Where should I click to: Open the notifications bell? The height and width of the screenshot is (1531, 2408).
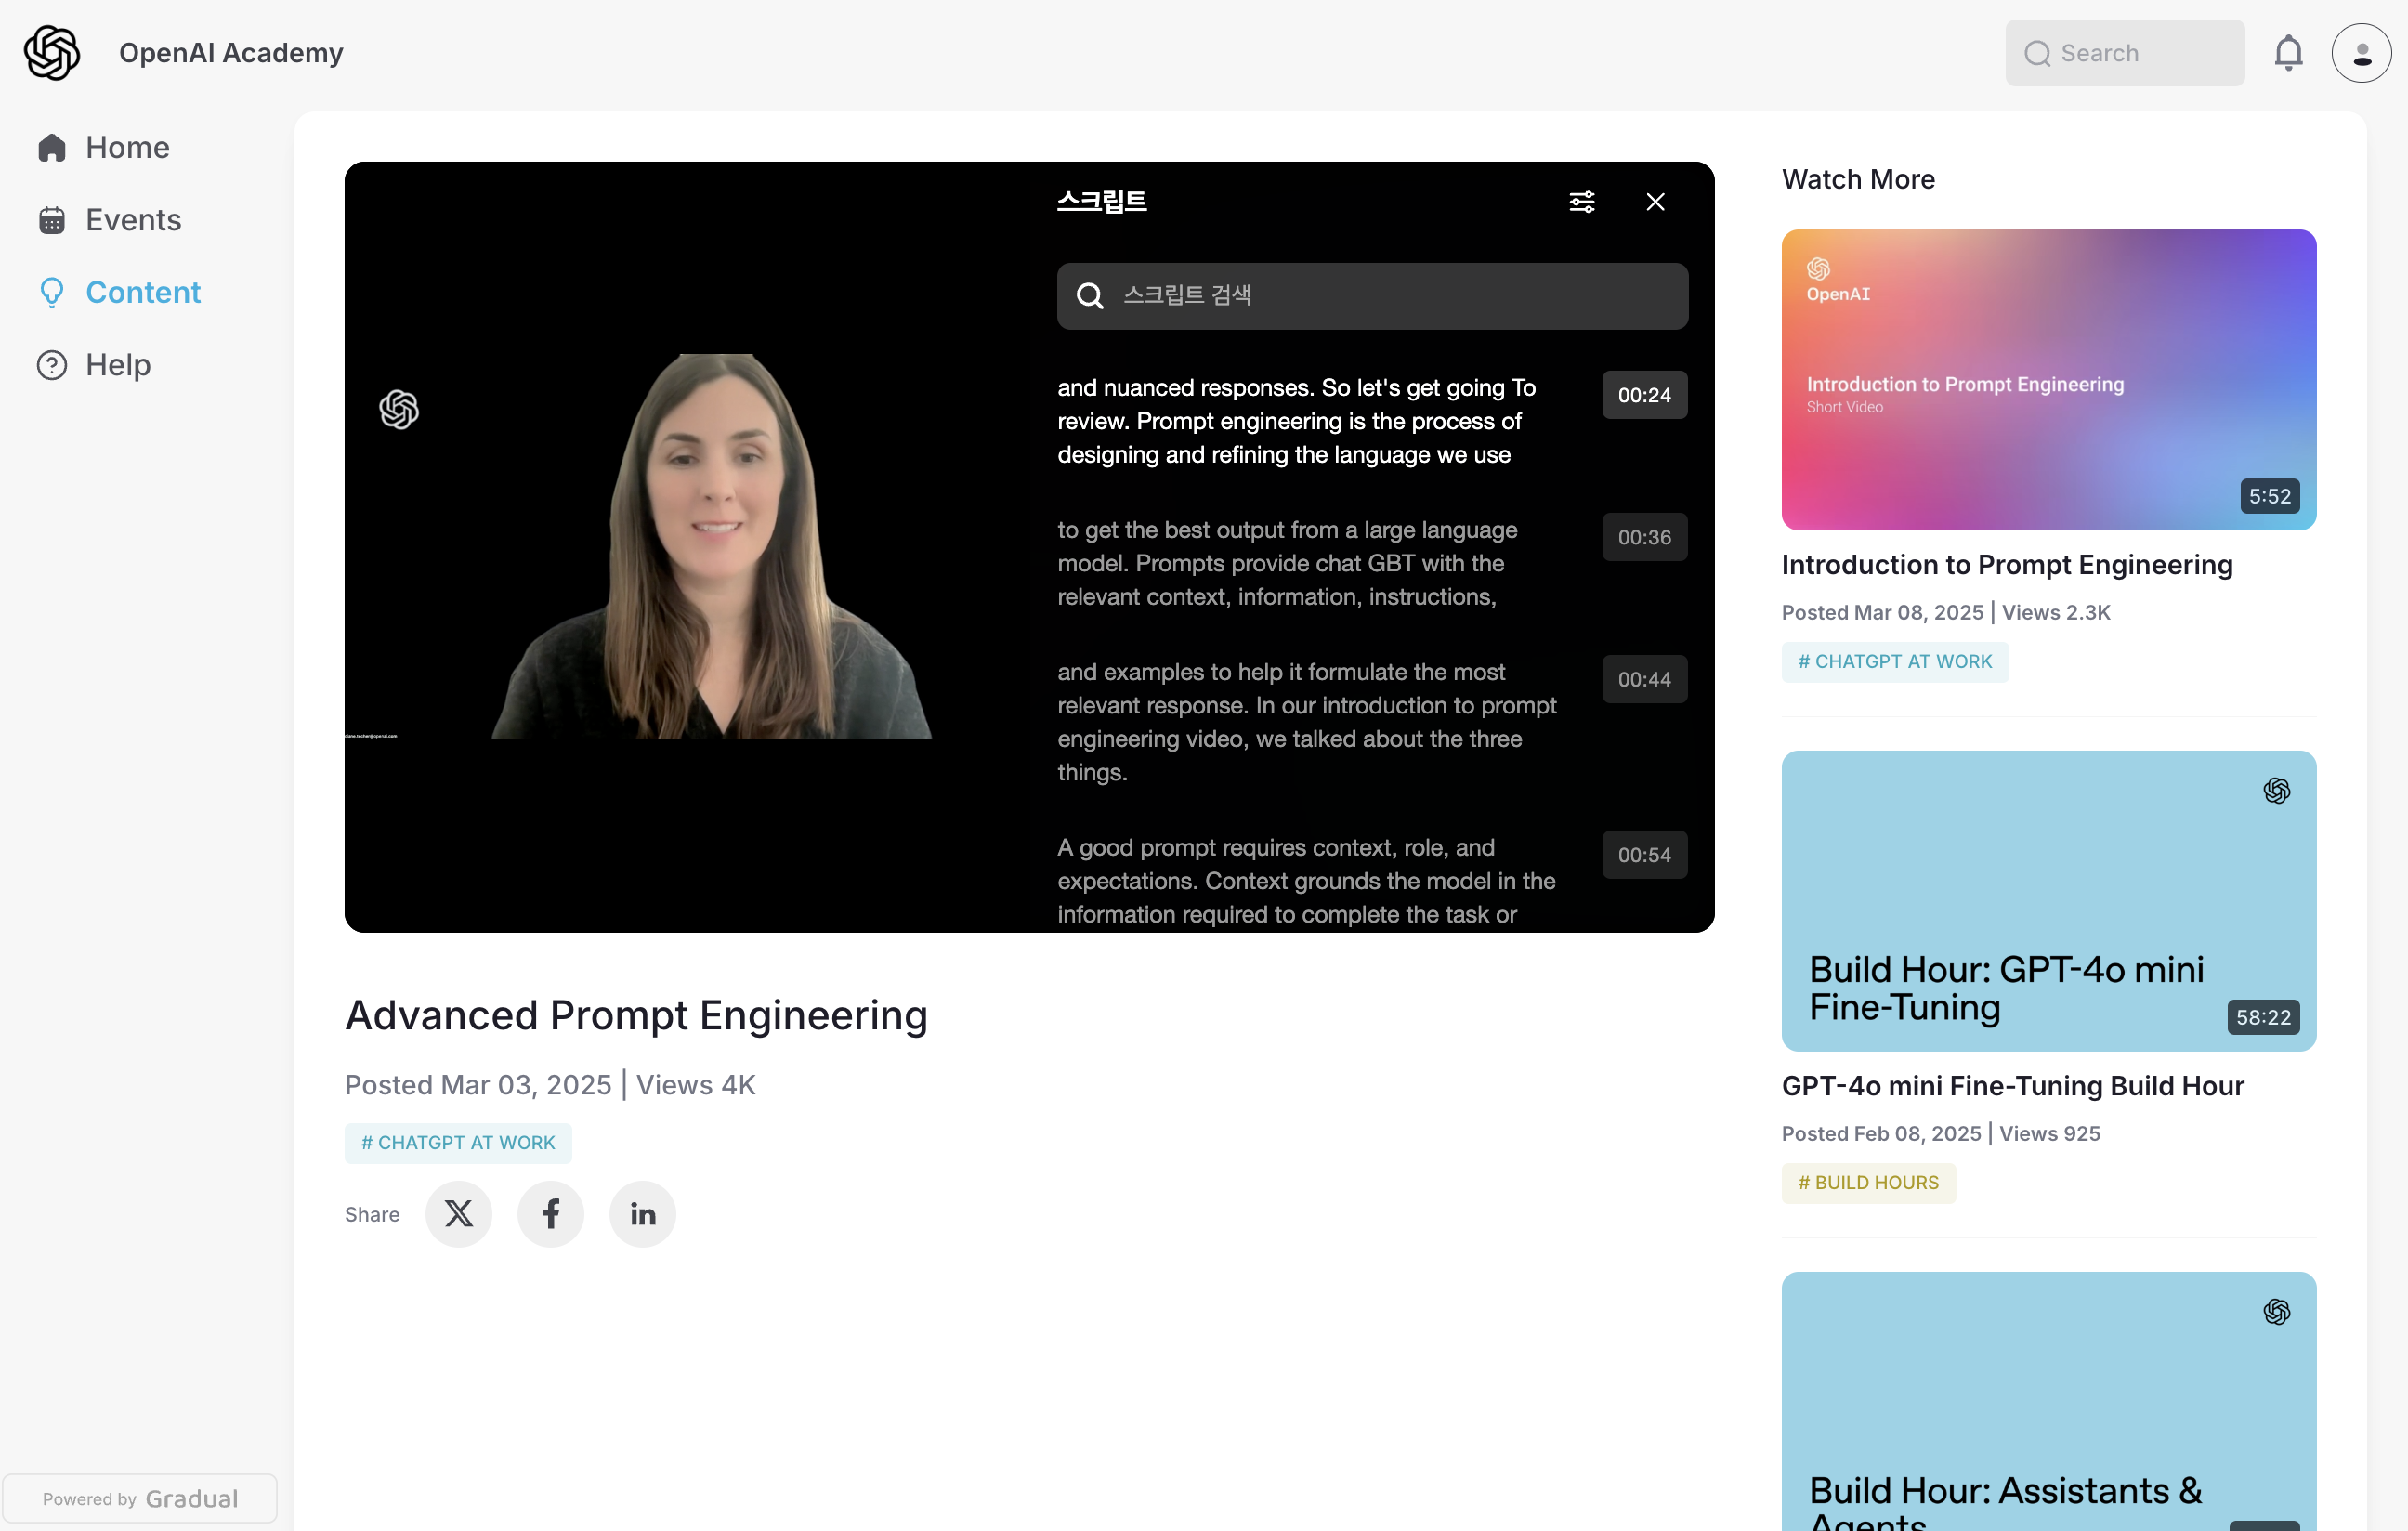point(2287,53)
